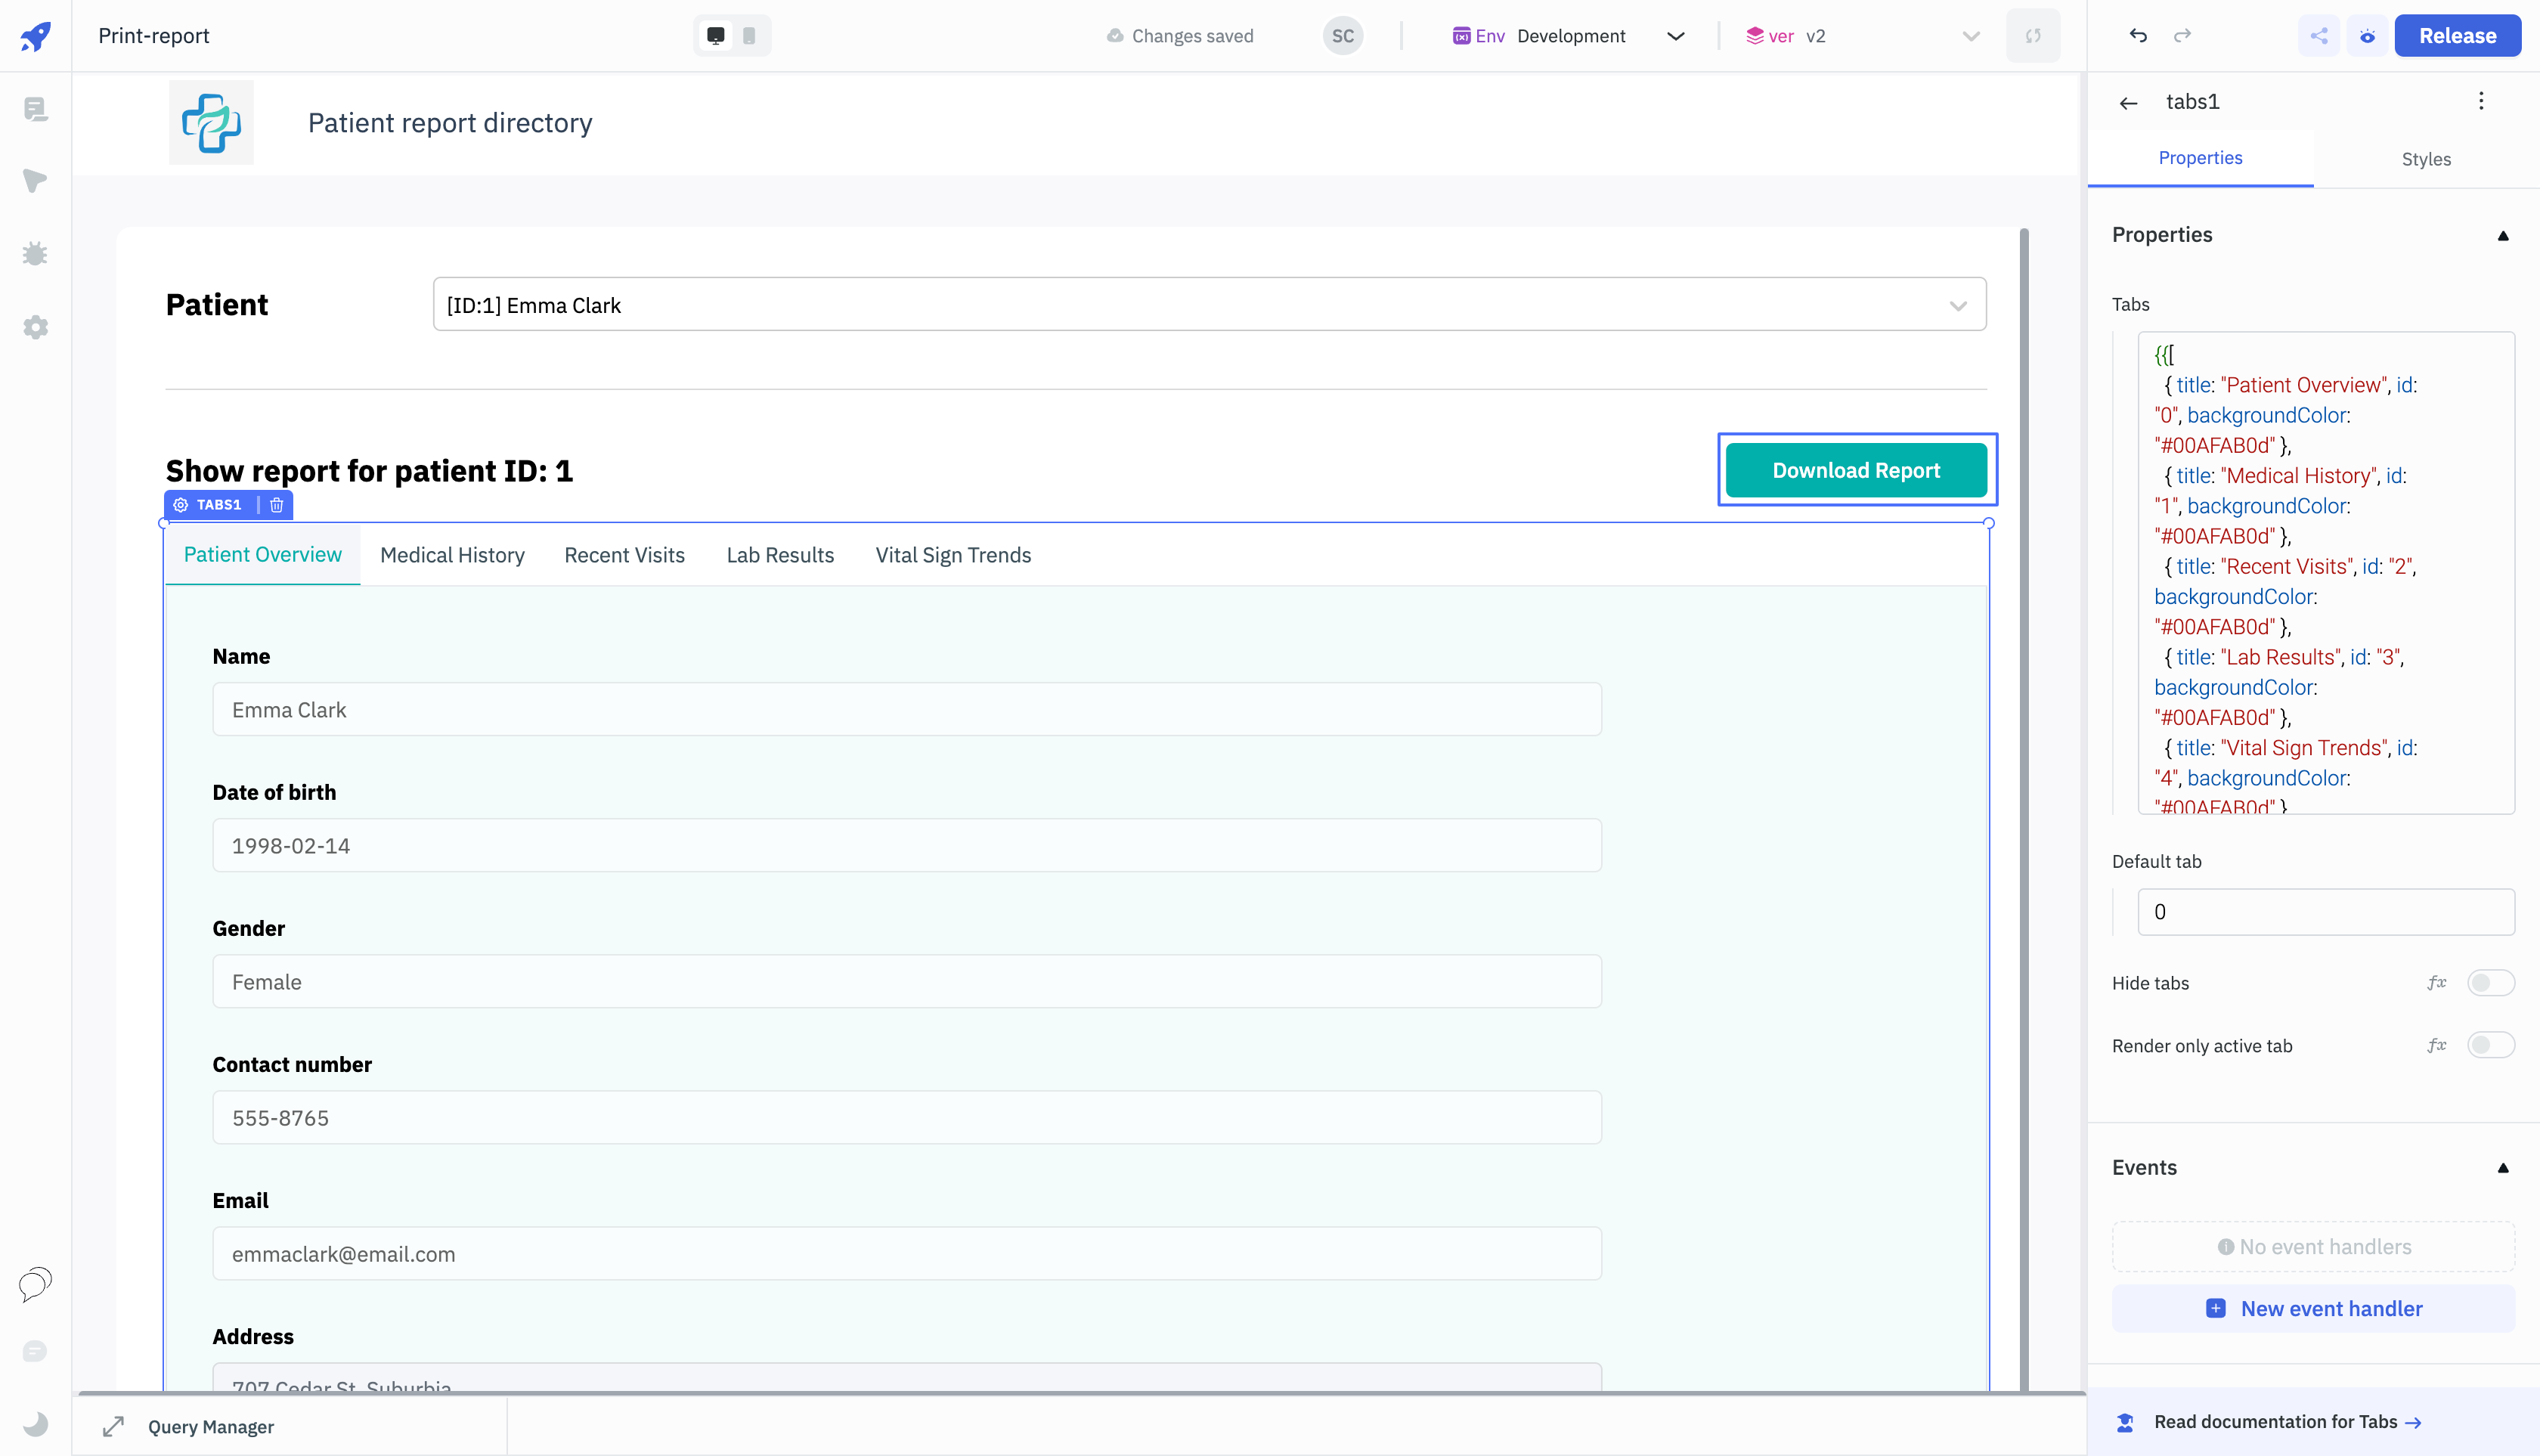
Task: Select the Lab Results tab
Action: click(780, 555)
